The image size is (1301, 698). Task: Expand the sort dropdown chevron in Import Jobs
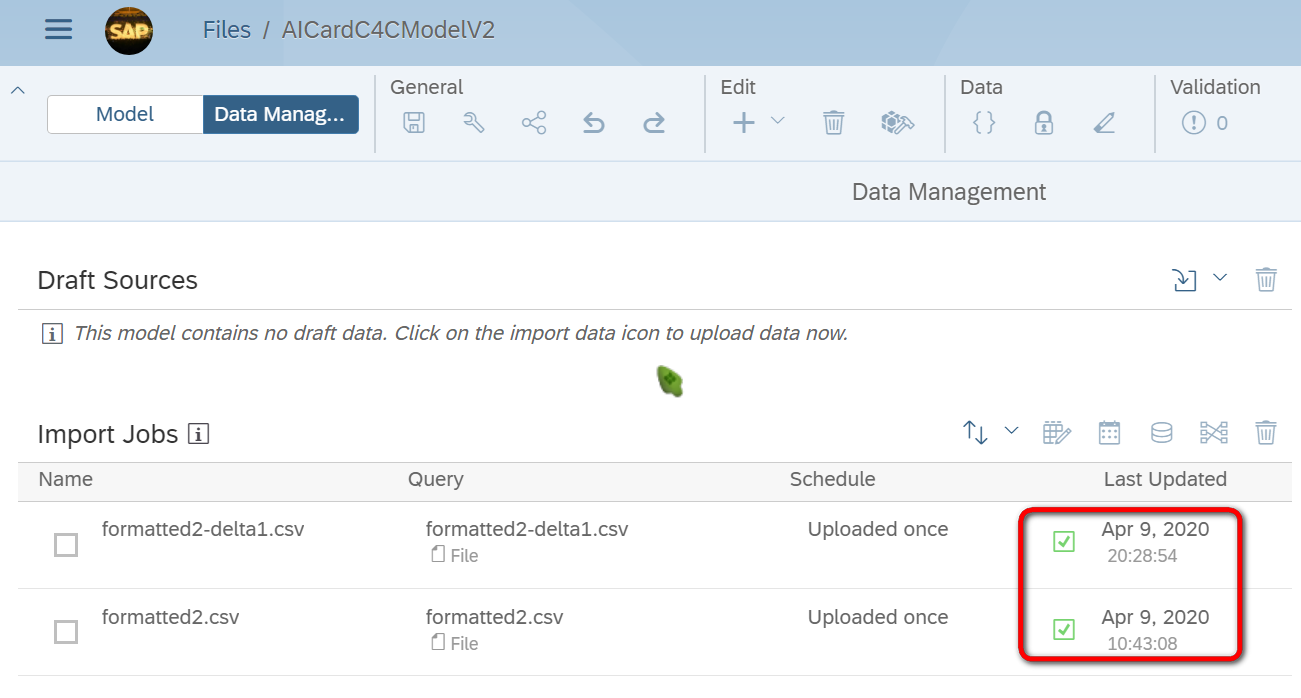point(1011,431)
